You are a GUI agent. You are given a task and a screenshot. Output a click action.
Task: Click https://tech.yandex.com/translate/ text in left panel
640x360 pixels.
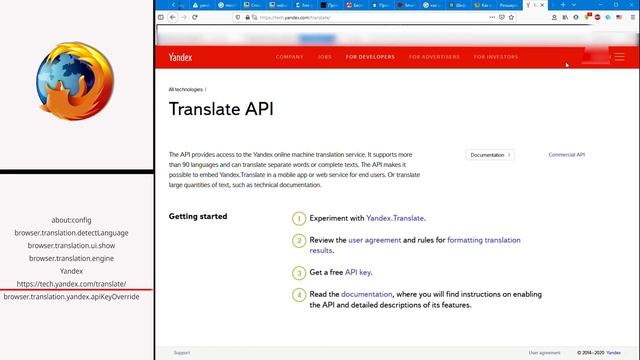pos(71,284)
